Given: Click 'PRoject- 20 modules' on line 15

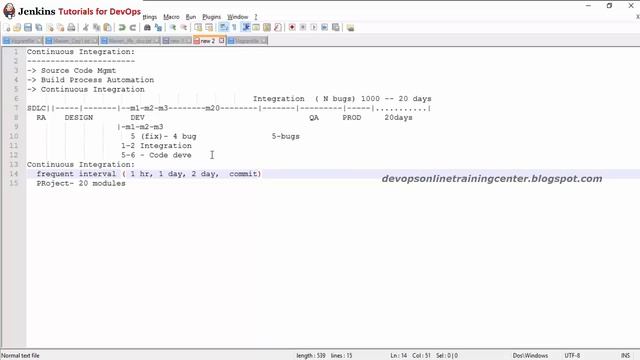Looking at the screenshot, I should coord(81,183).
